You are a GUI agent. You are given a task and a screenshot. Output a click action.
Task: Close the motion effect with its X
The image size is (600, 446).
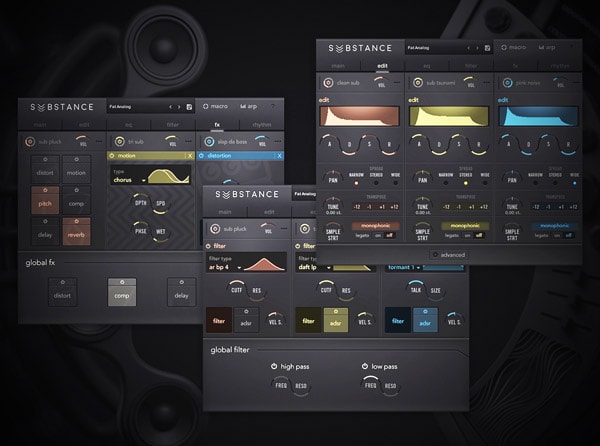[190, 156]
